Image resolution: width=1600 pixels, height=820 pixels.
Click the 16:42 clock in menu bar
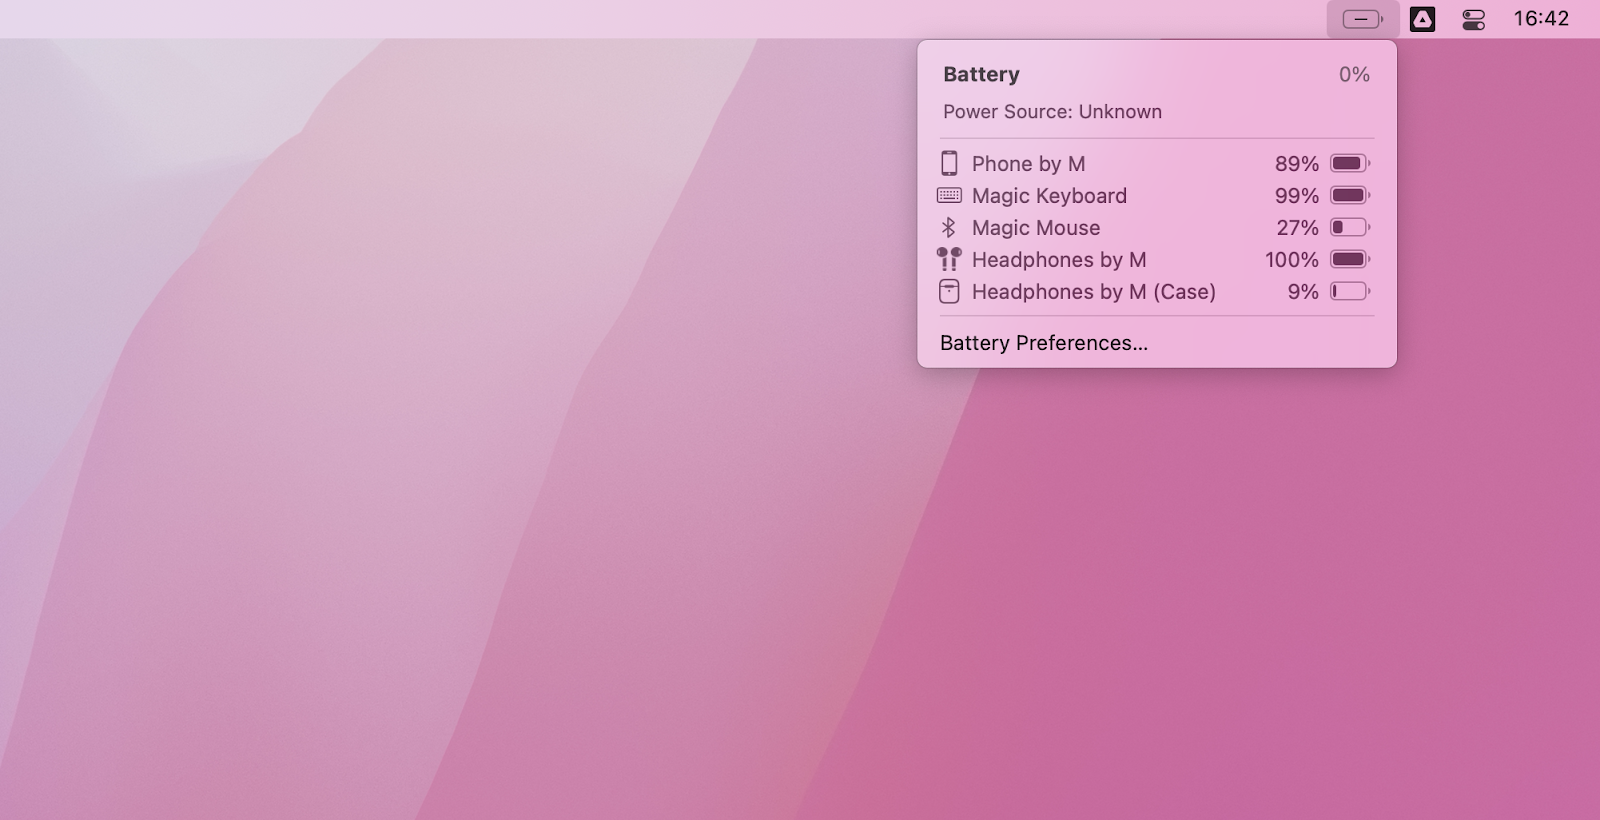point(1541,18)
